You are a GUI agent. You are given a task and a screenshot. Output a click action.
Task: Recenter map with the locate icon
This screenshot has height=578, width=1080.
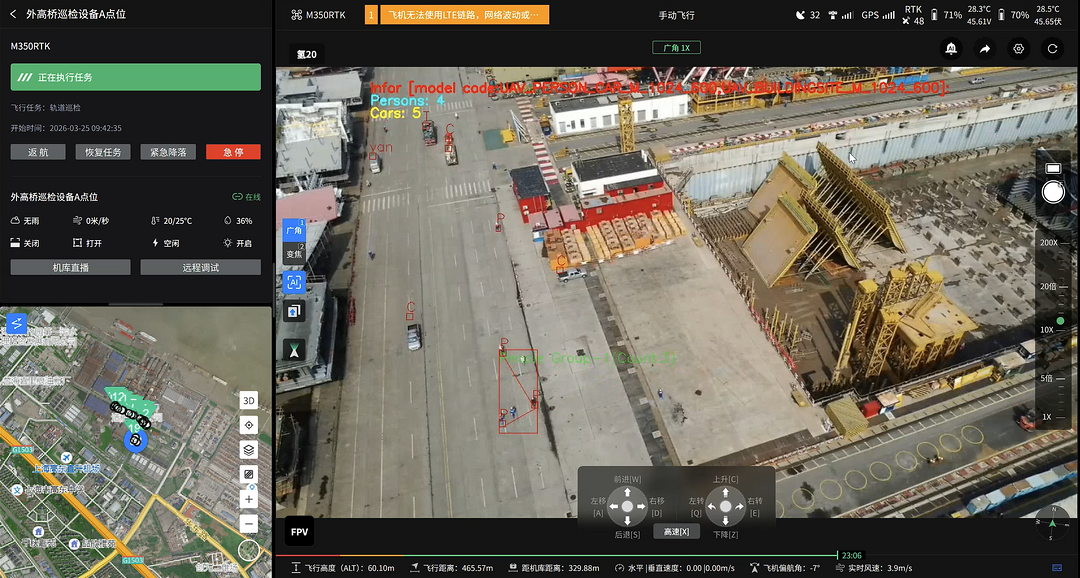249,425
